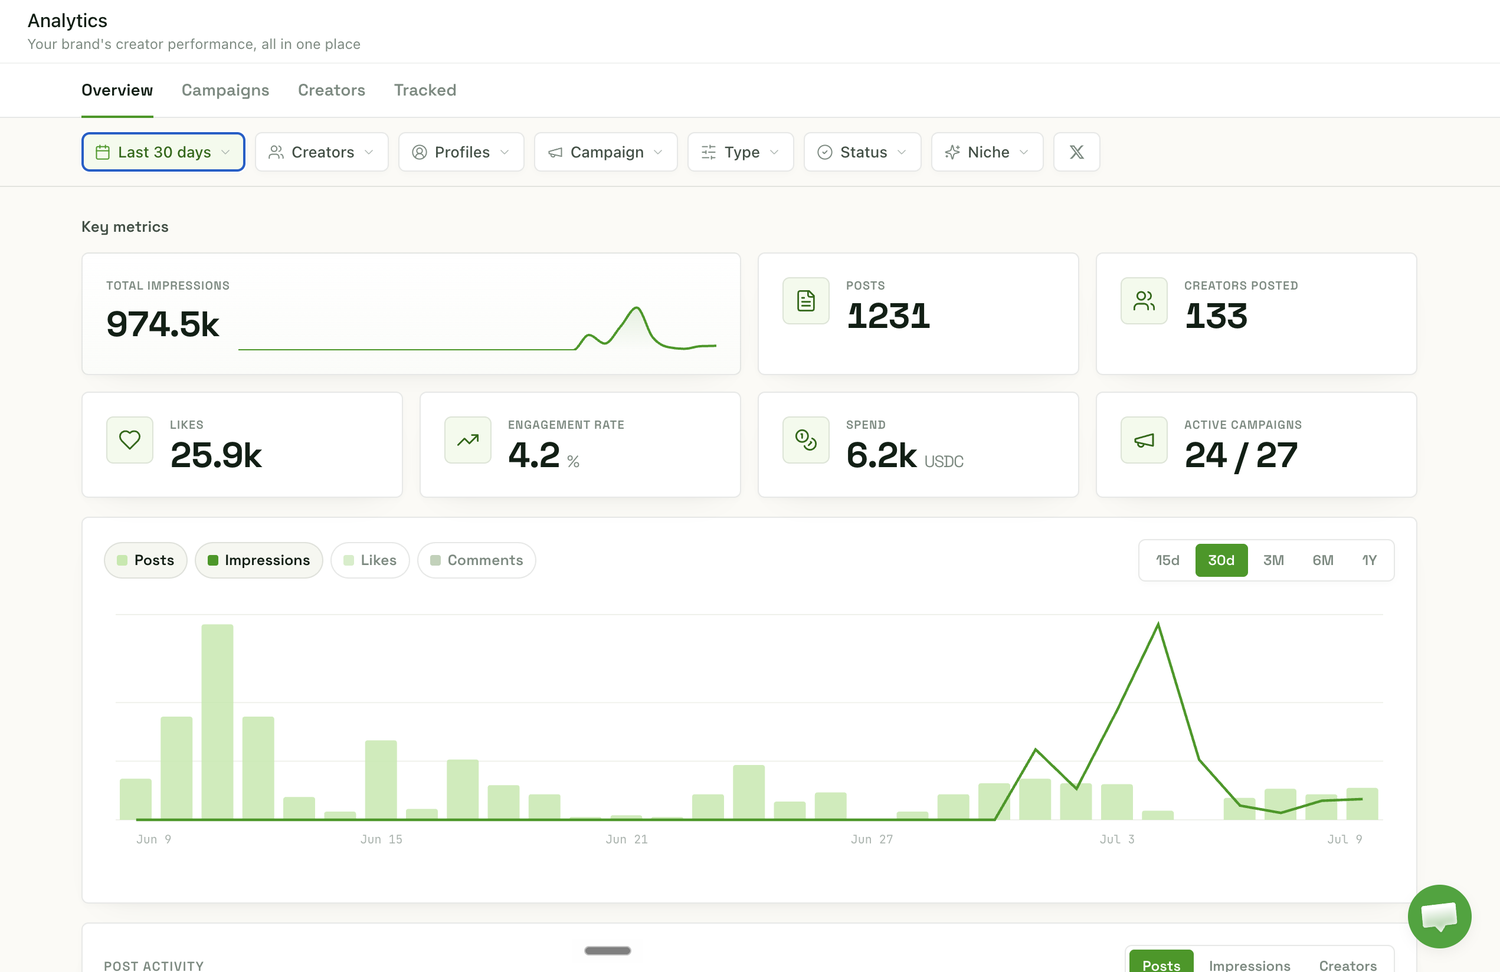Click the user circle icon in Profiles filter

(x=419, y=152)
